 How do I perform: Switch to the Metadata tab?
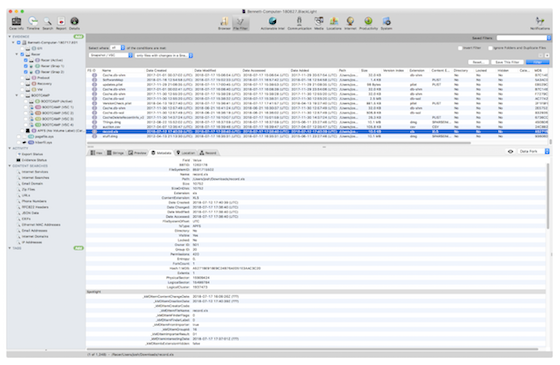(x=161, y=153)
